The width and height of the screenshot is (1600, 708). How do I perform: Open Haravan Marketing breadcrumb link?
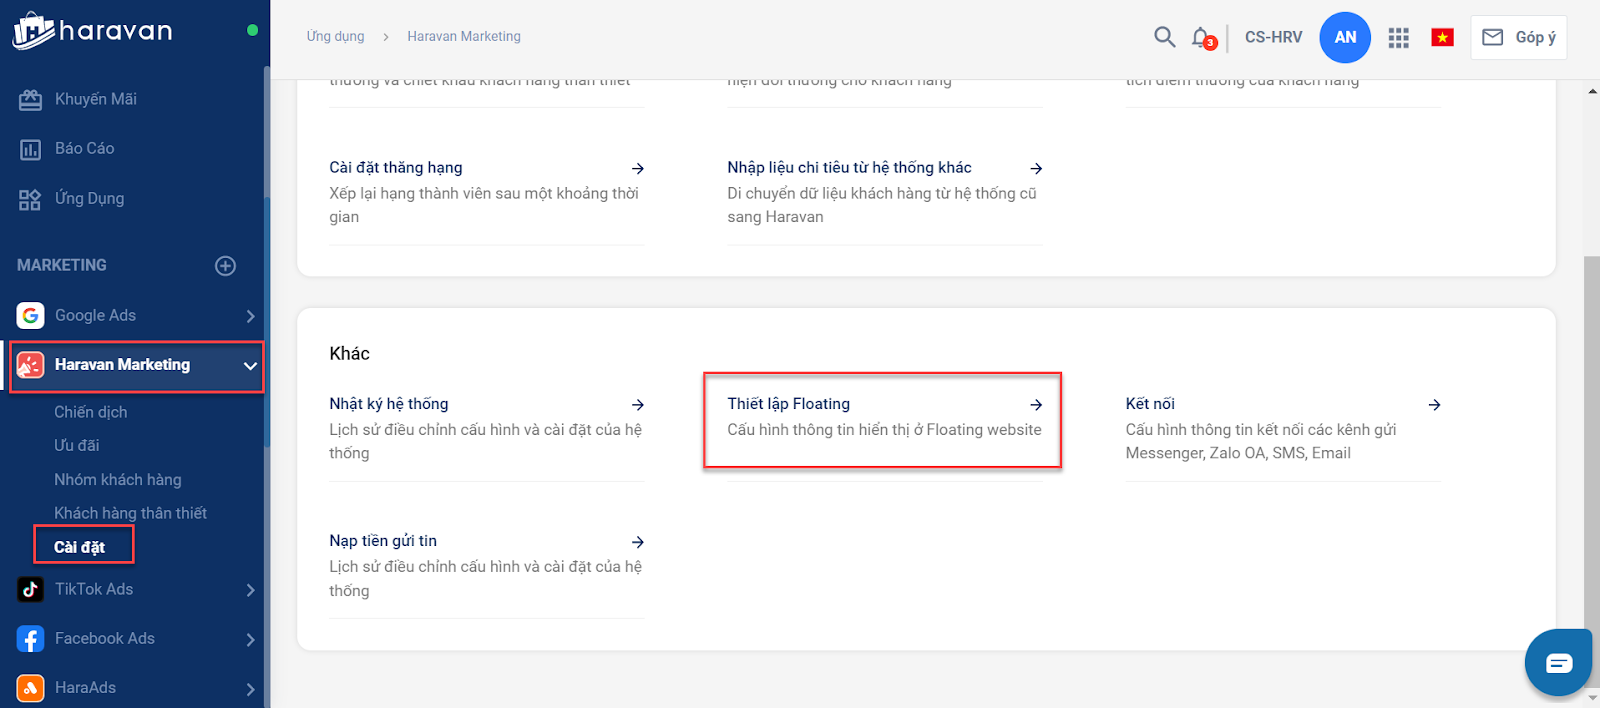pyautogui.click(x=464, y=36)
